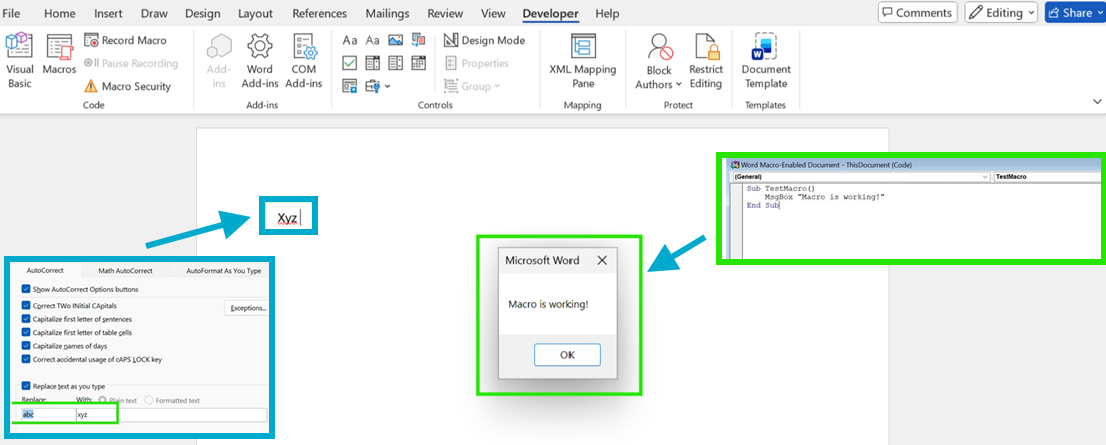Toggle Capitalize first letter of table cells
The width and height of the screenshot is (1106, 445).
pyautogui.click(x=26, y=332)
